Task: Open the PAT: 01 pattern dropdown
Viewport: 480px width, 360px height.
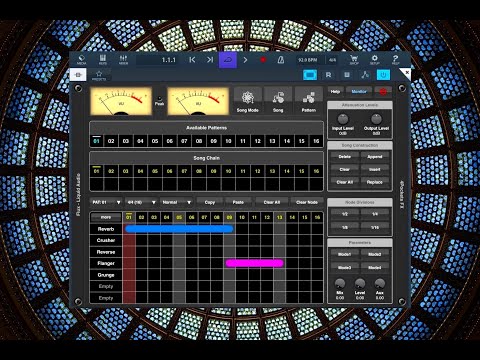Action: 106,202
